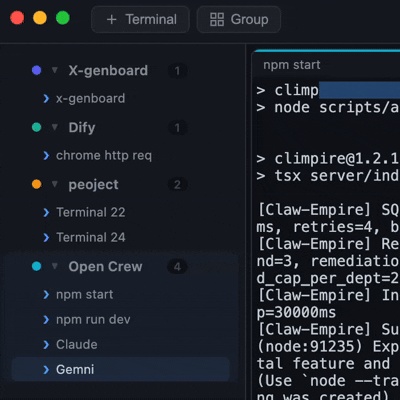Click the 'node scripts/a' terminal line
Viewport: 400px width, 400px height.
pos(328,107)
